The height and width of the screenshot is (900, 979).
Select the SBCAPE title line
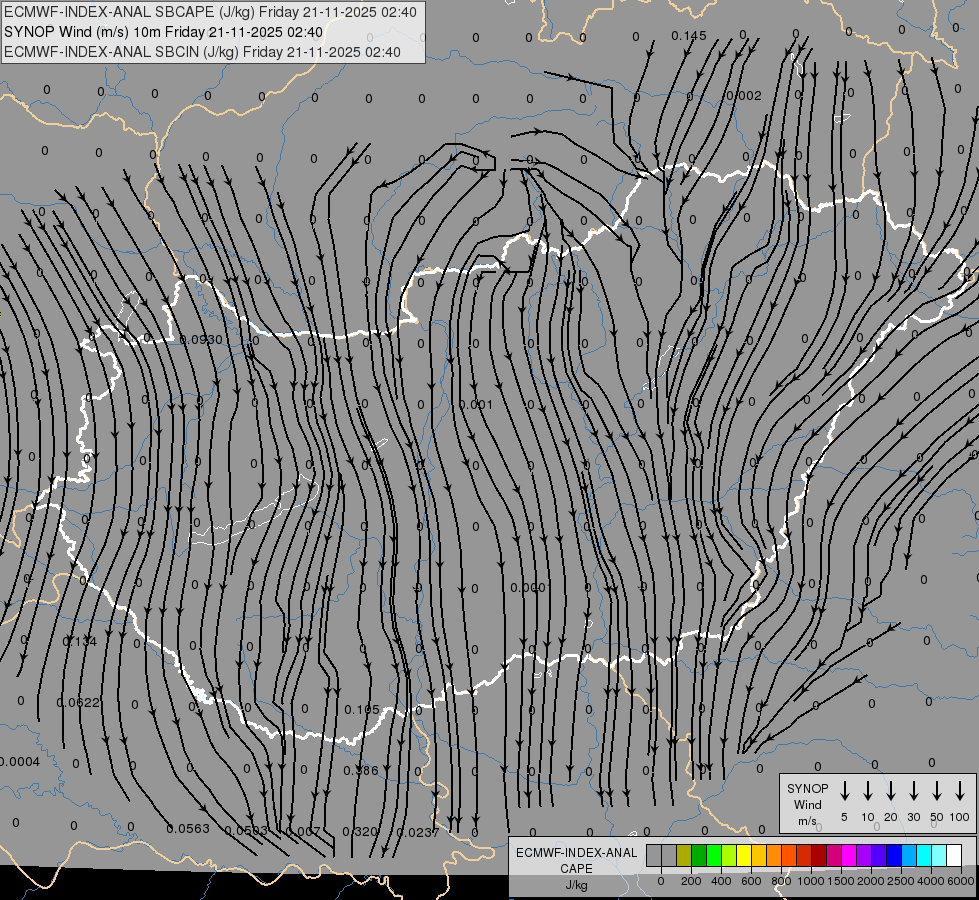[210, 12]
